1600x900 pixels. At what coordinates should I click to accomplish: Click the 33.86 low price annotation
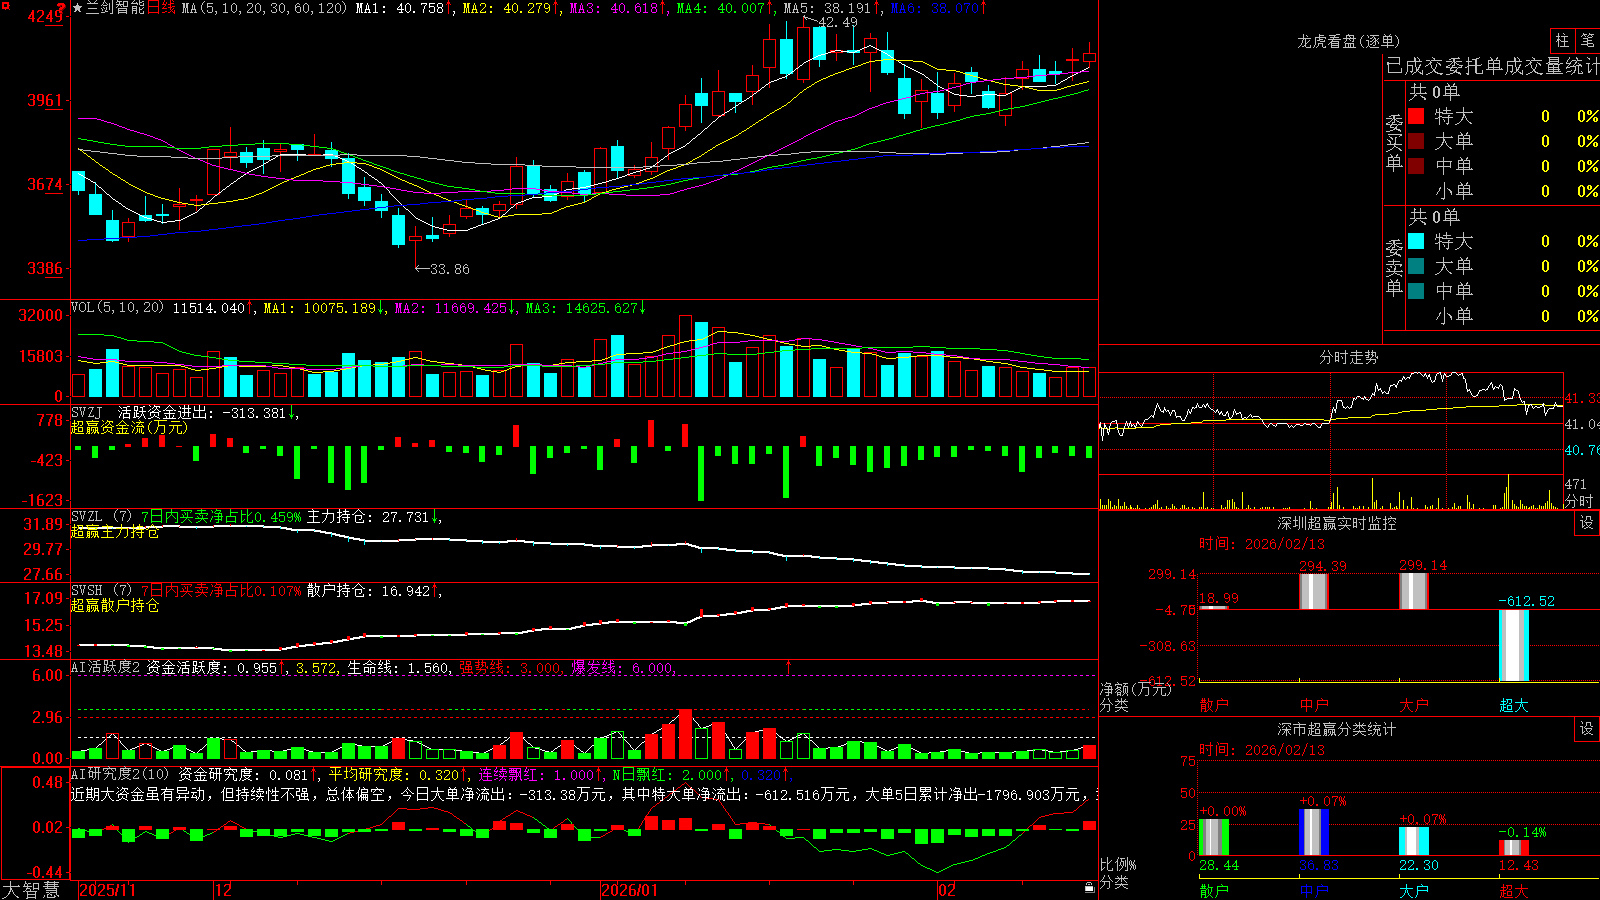point(450,269)
